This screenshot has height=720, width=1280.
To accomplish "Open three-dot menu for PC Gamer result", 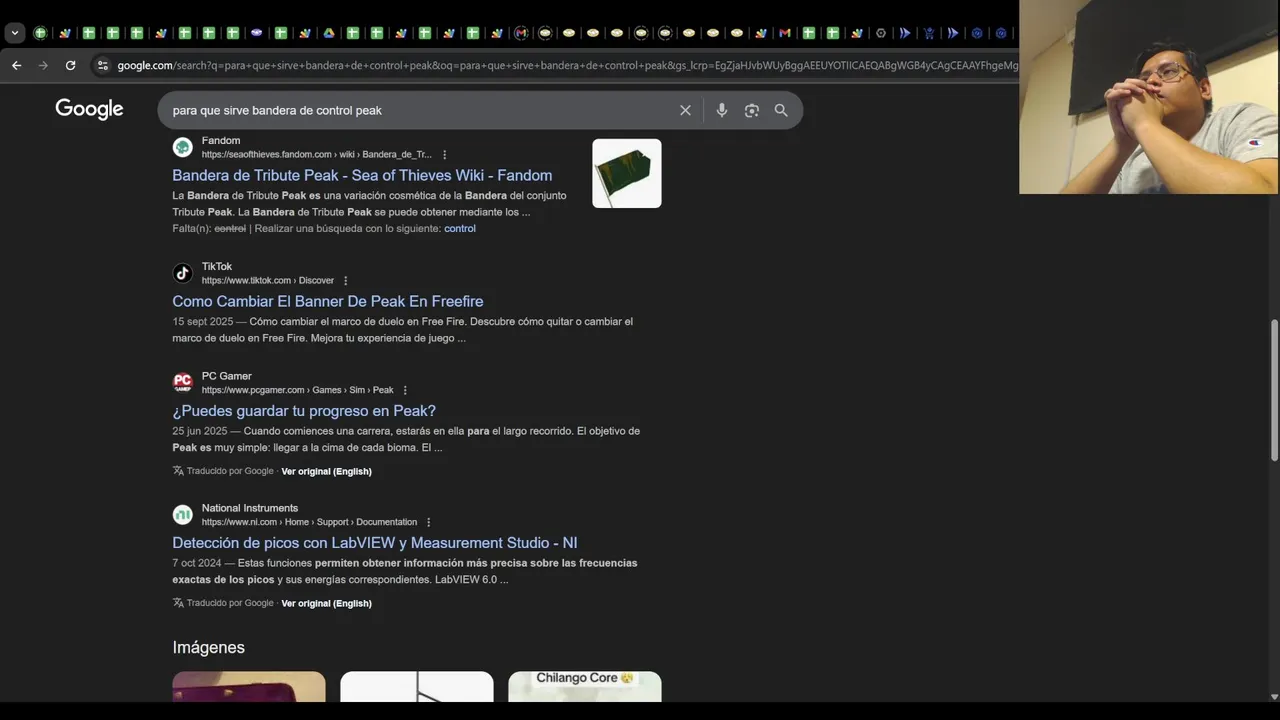I will 405,390.
